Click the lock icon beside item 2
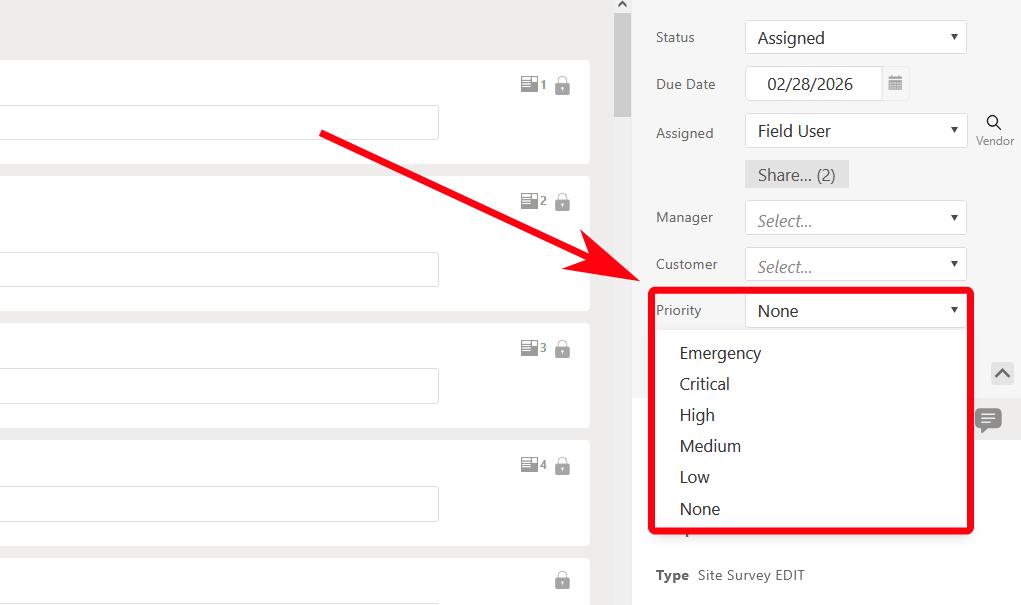The image size is (1021, 605). pos(562,203)
